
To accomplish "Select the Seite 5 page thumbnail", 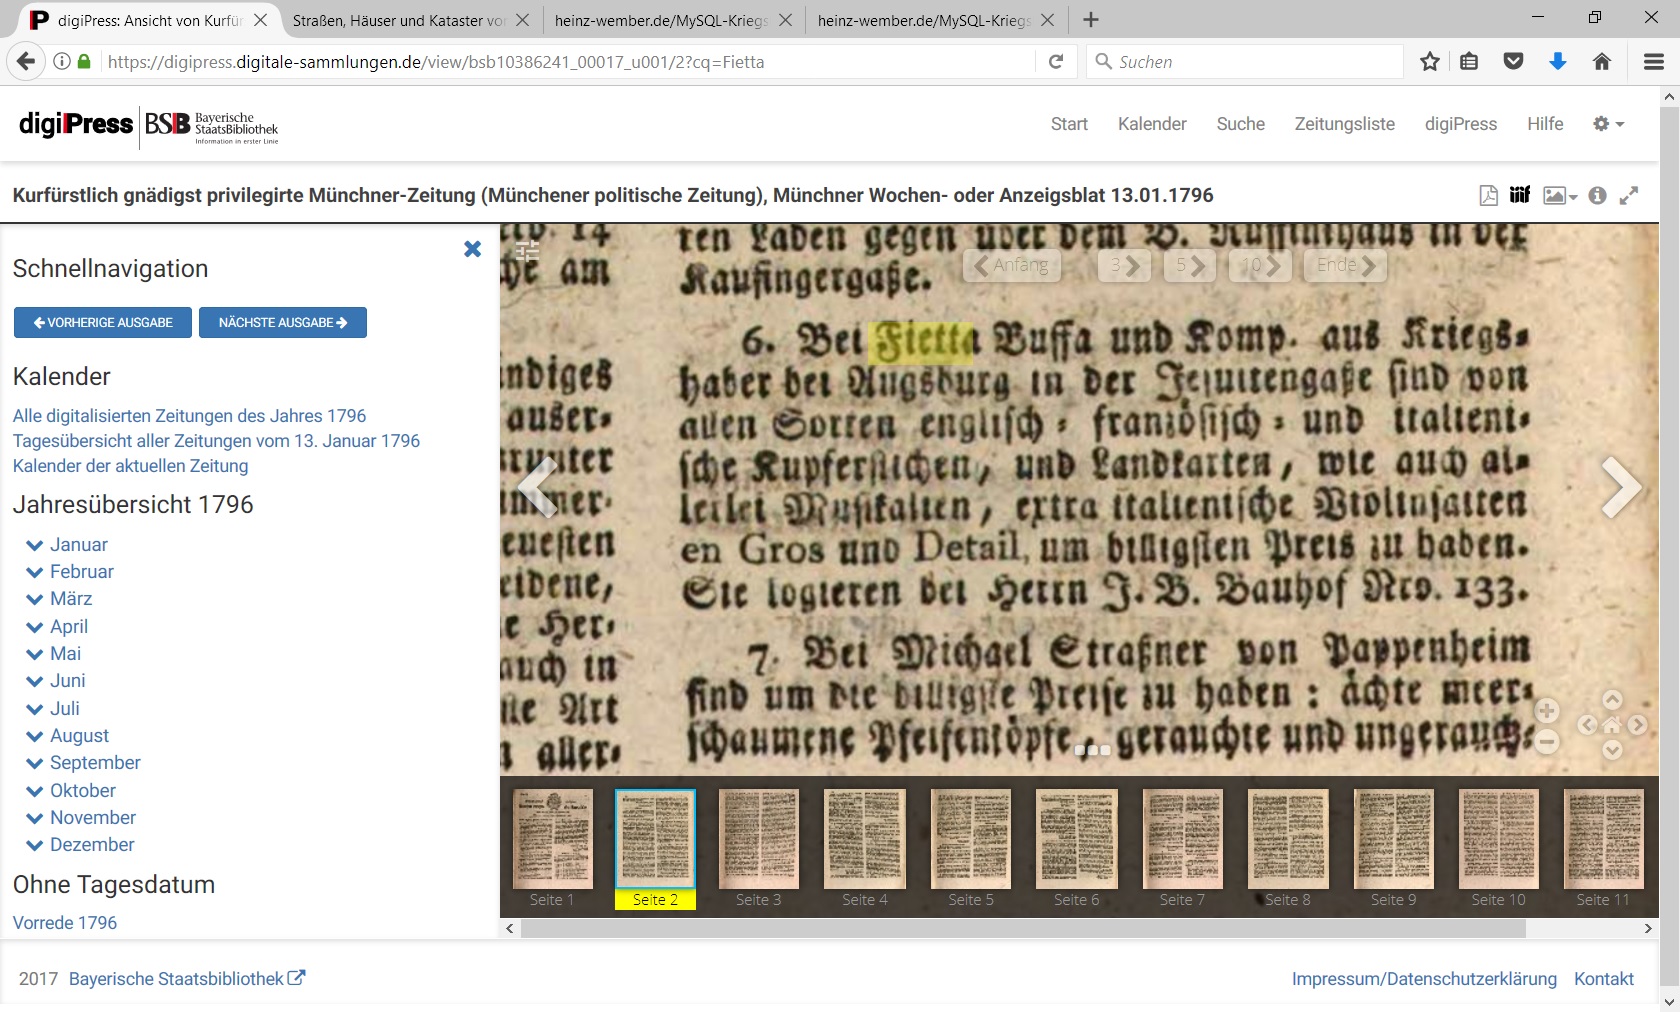I will pyautogui.click(x=970, y=840).
